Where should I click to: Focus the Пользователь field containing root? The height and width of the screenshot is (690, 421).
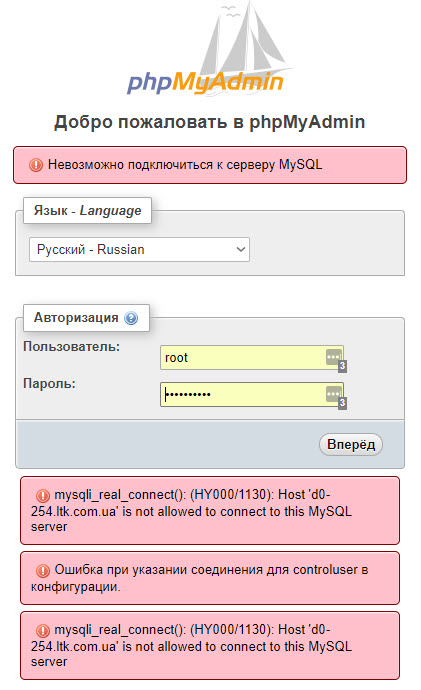tap(252, 357)
